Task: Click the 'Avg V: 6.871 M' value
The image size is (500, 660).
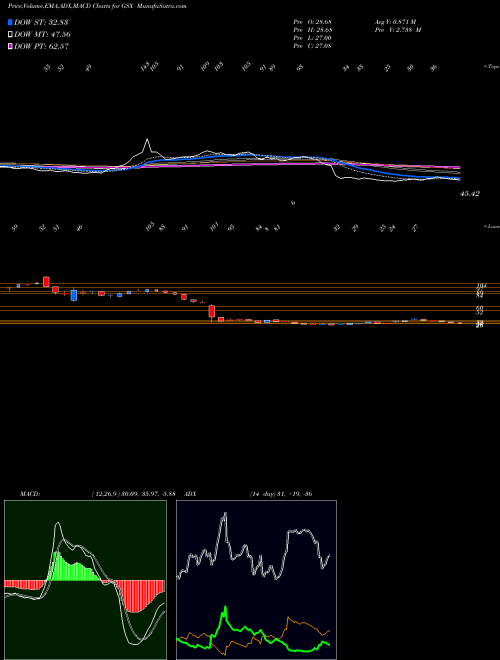Action: click(x=395, y=21)
